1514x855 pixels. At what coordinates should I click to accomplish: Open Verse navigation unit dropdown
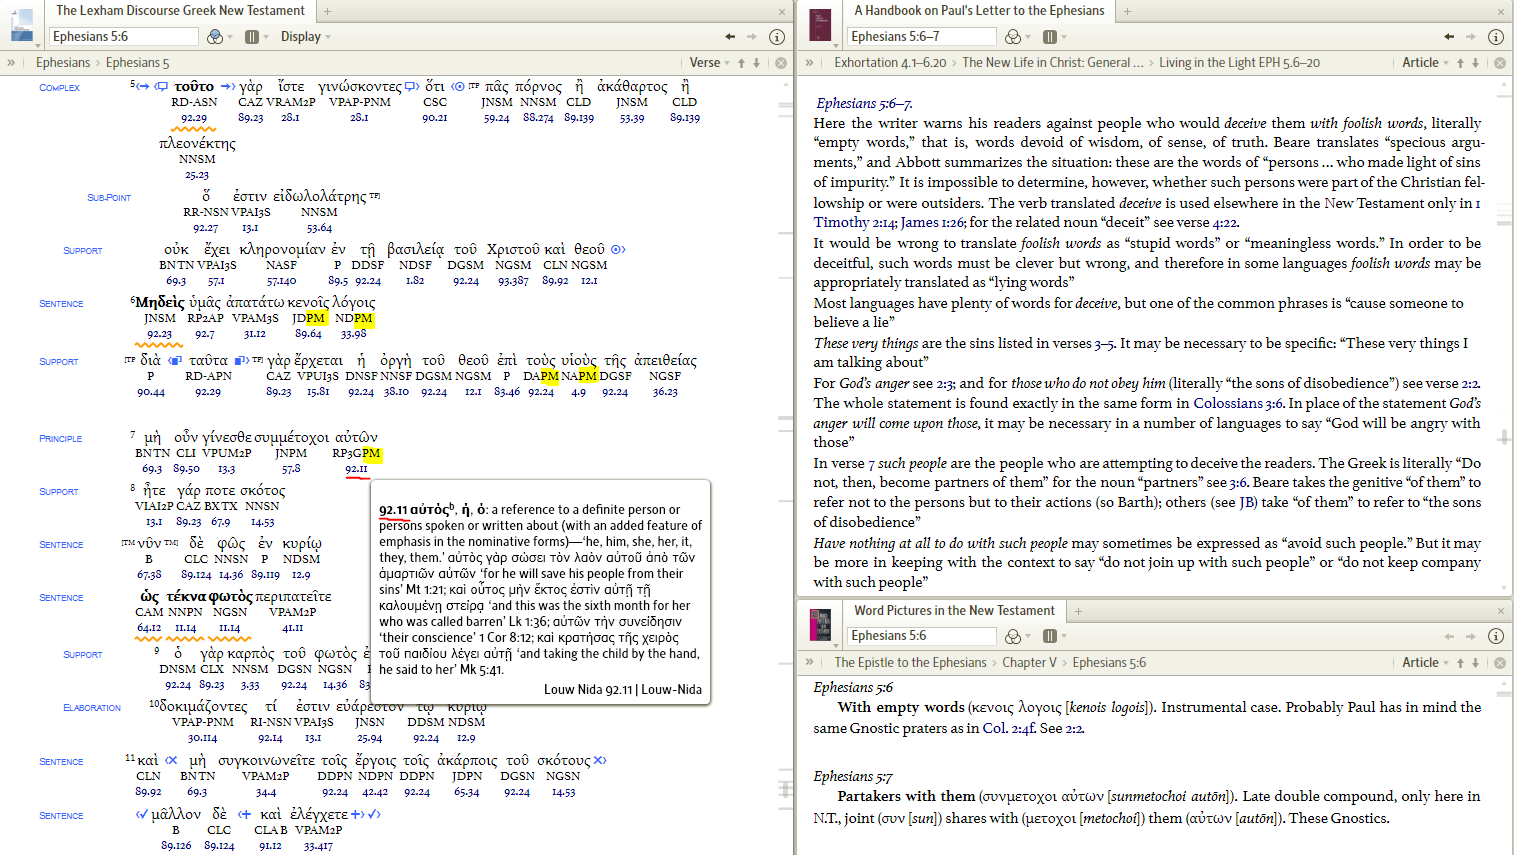coord(709,62)
